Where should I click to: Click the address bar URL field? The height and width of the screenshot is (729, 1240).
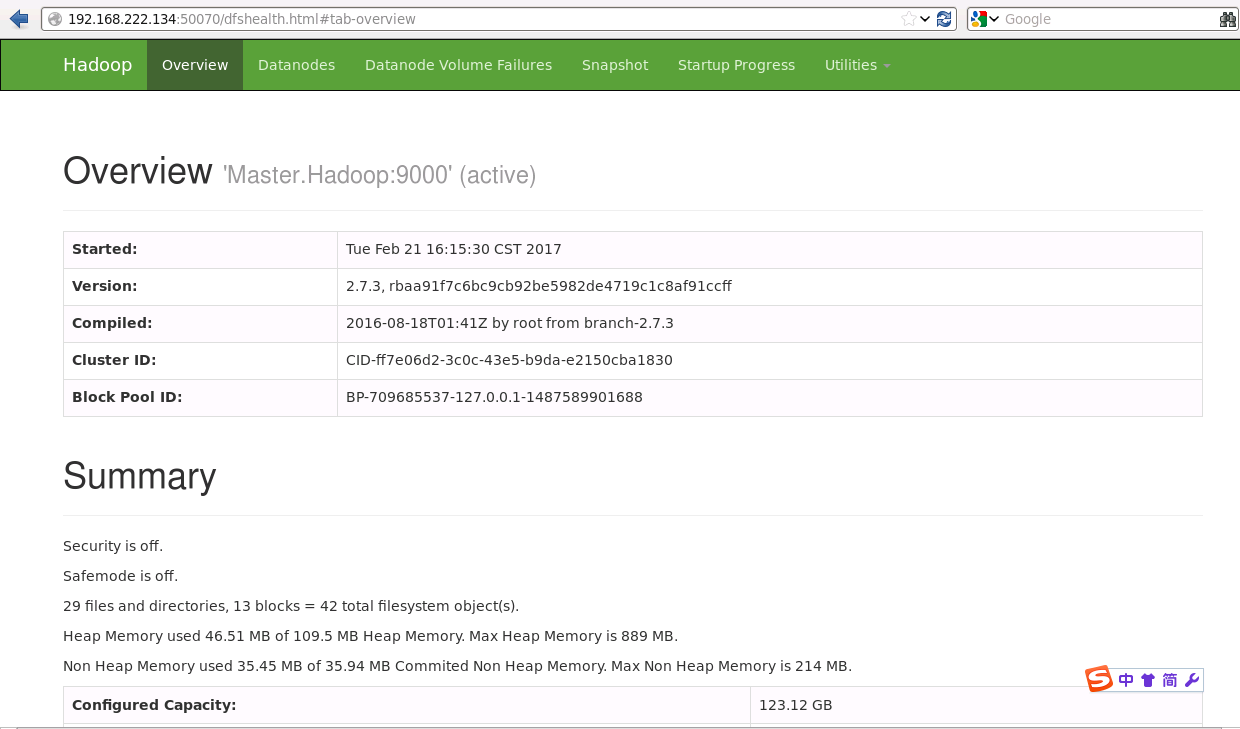[x=480, y=19]
